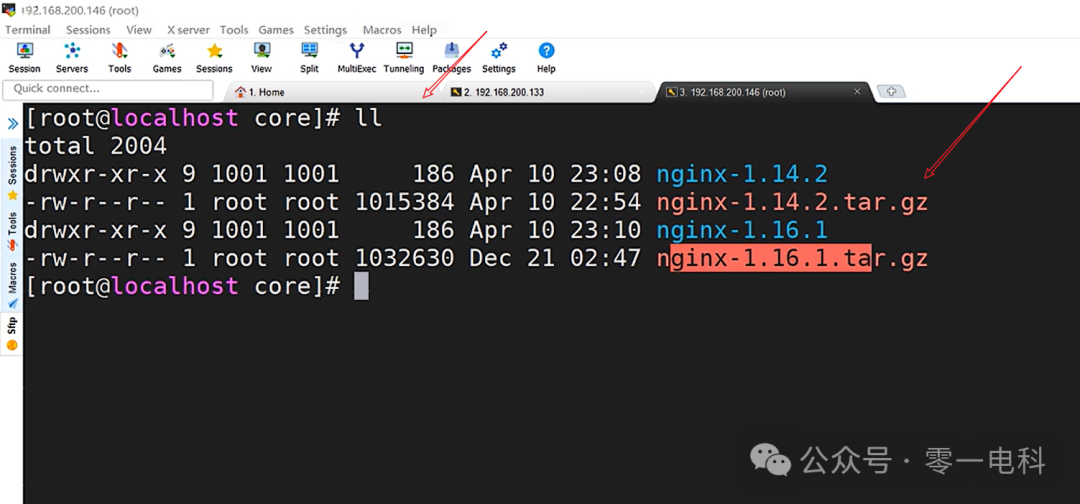The width and height of the screenshot is (1080, 504).
Task: Click the terminal cursor at the last prompt
Action: pyautogui.click(x=362, y=286)
